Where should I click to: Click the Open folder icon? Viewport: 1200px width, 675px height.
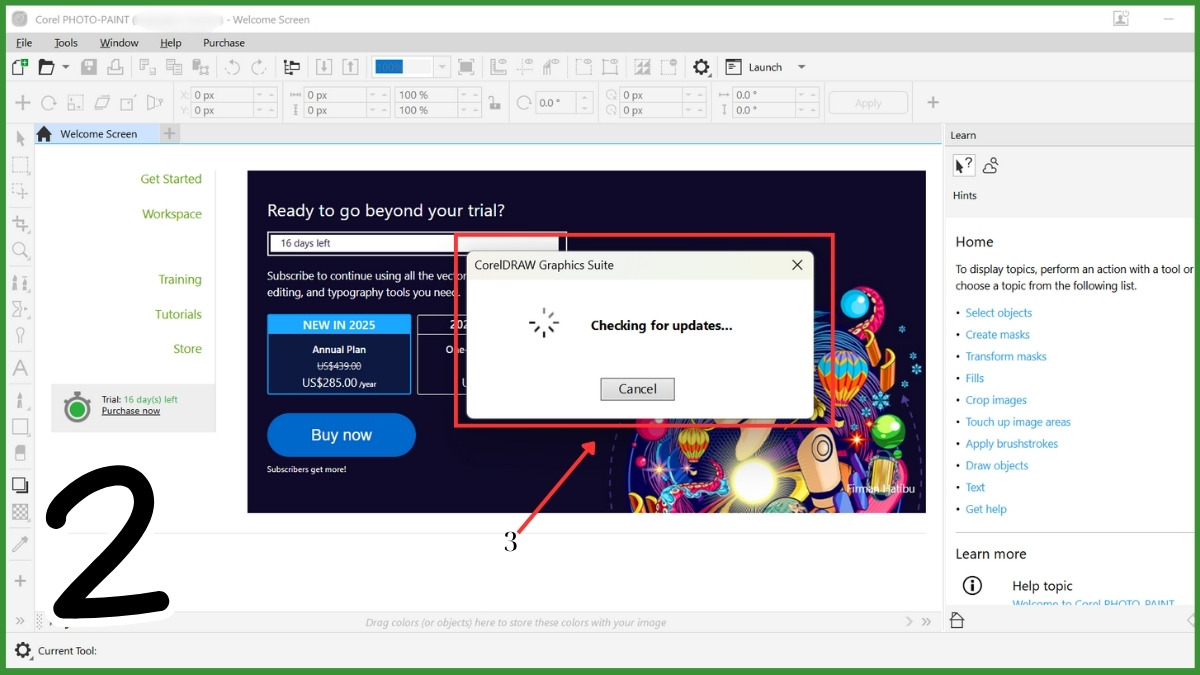(x=46, y=67)
